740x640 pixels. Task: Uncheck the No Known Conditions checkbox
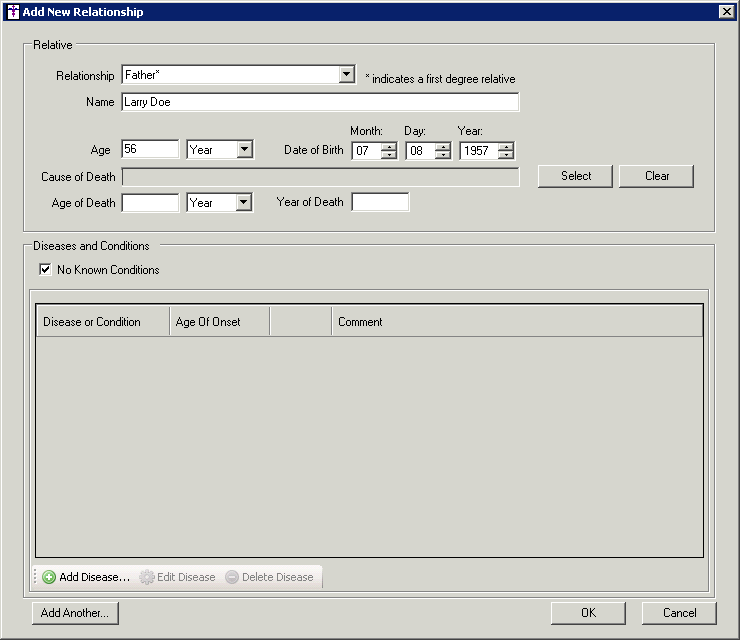point(45,269)
